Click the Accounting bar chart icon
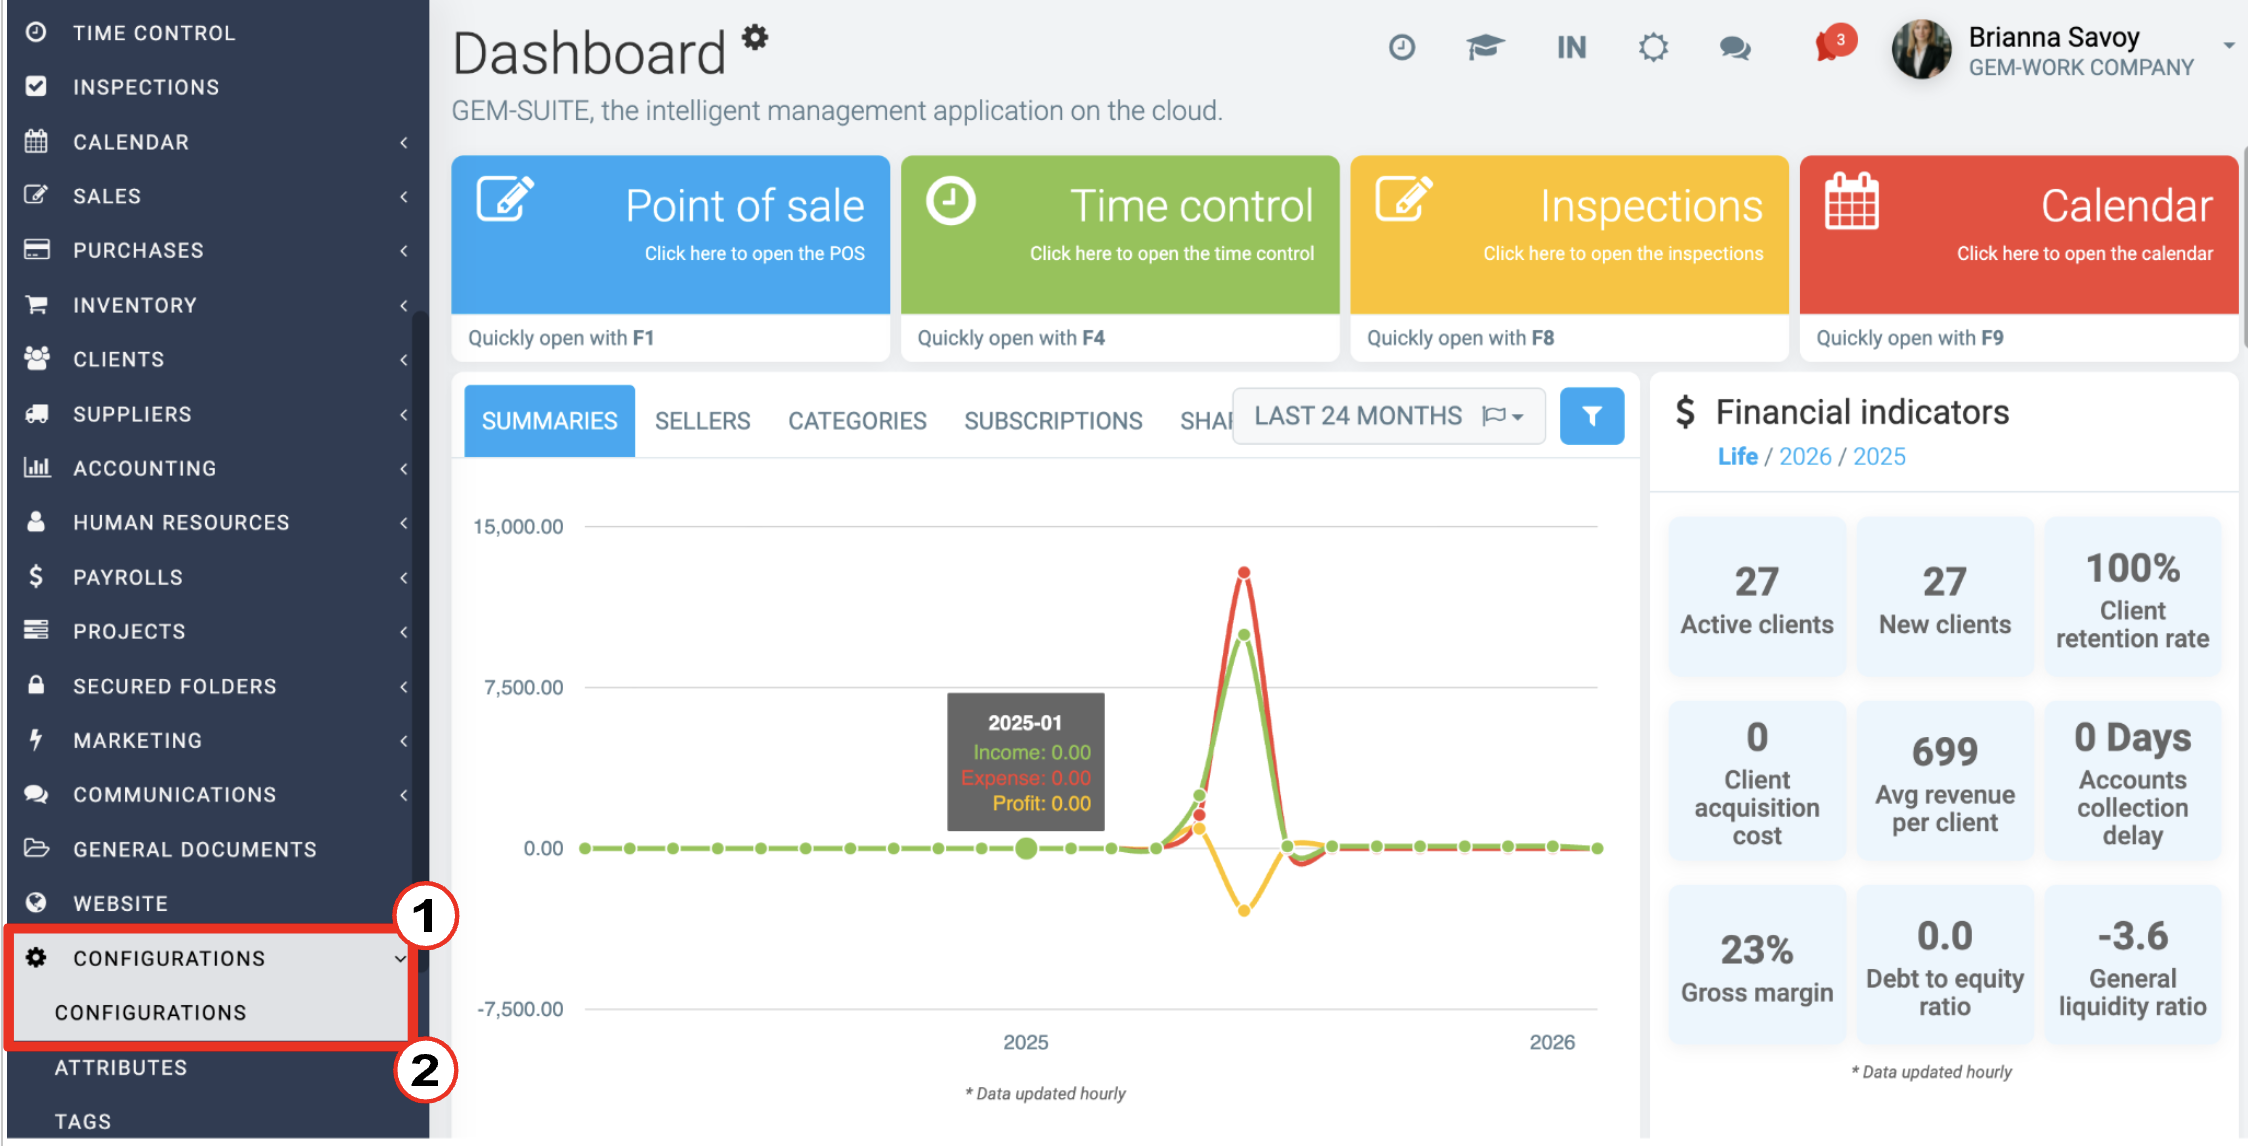The image size is (2248, 1146). (36, 467)
